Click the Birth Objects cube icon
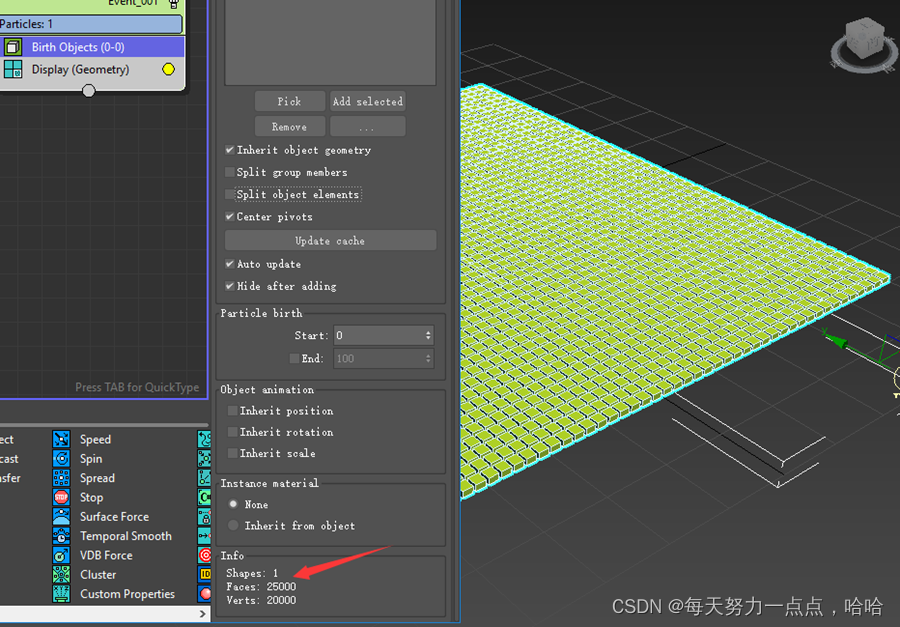This screenshot has height=627, width=900. 12,46
